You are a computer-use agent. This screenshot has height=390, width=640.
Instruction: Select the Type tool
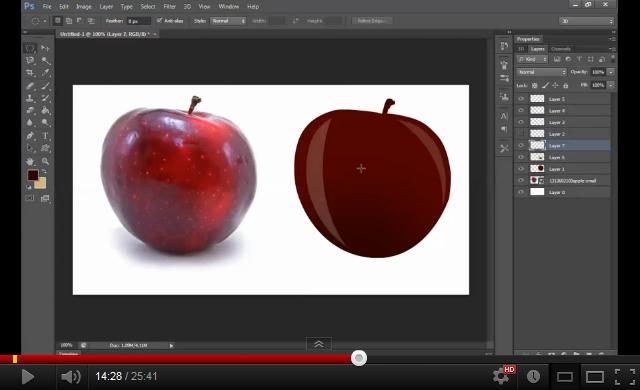click(x=45, y=135)
